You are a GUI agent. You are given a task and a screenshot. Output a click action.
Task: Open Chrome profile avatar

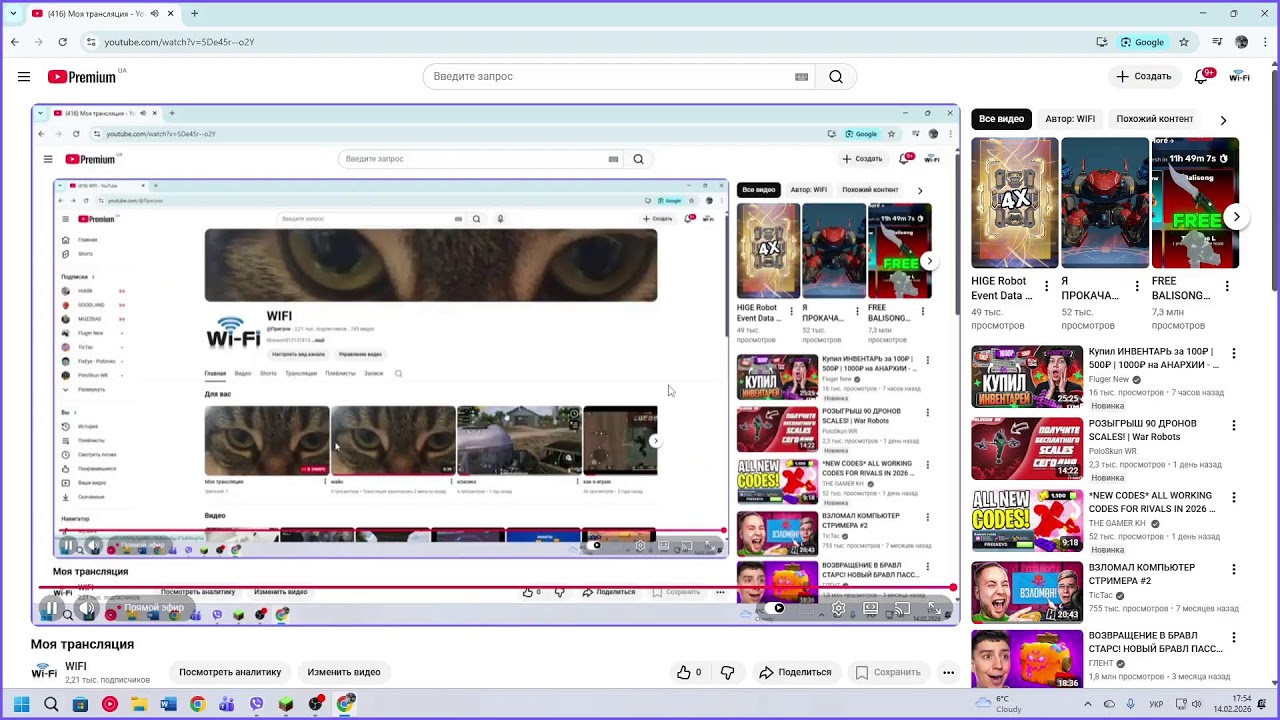pos(1242,42)
